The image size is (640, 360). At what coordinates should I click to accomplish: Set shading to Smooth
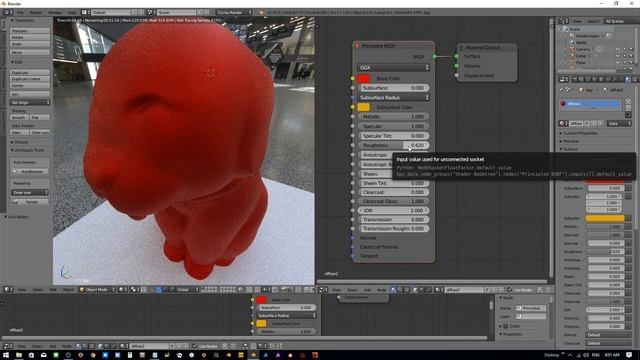point(19,118)
